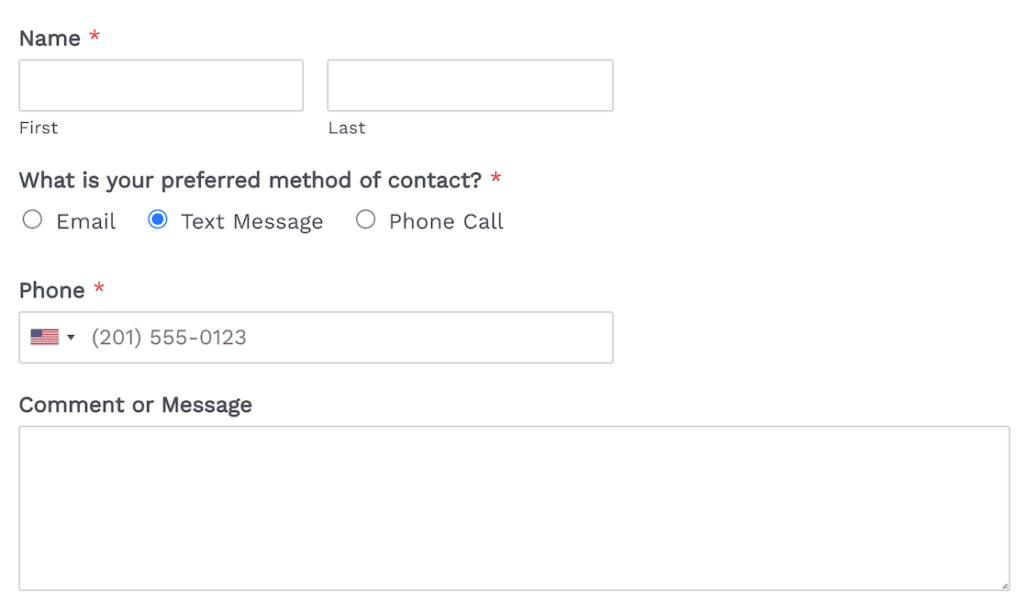Click the textarea resize handle corner
Viewport: 1024px width, 602px height.
click(1004, 585)
